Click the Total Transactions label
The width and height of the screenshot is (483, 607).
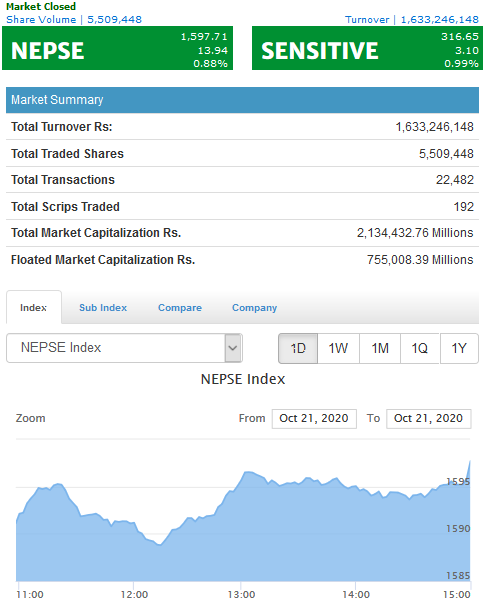click(x=63, y=180)
